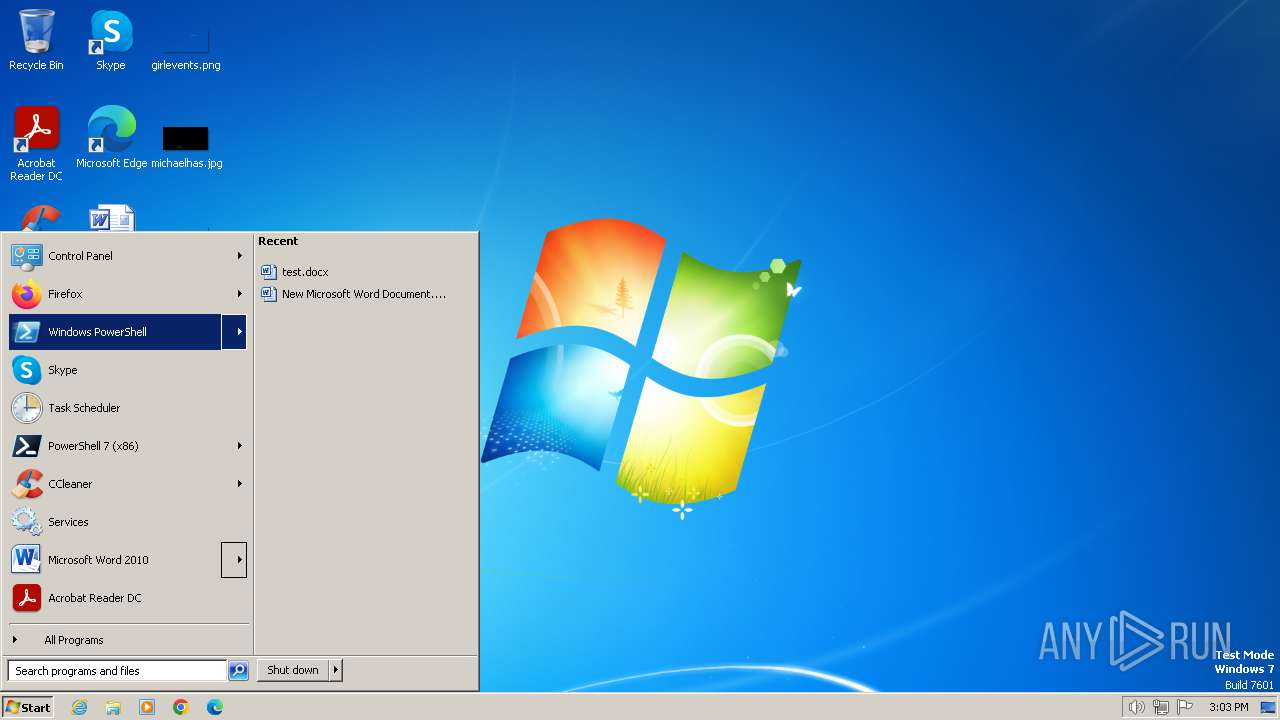The image size is (1280, 720).
Task: Click the Microsoft Word 2010 icon
Action: [27, 560]
